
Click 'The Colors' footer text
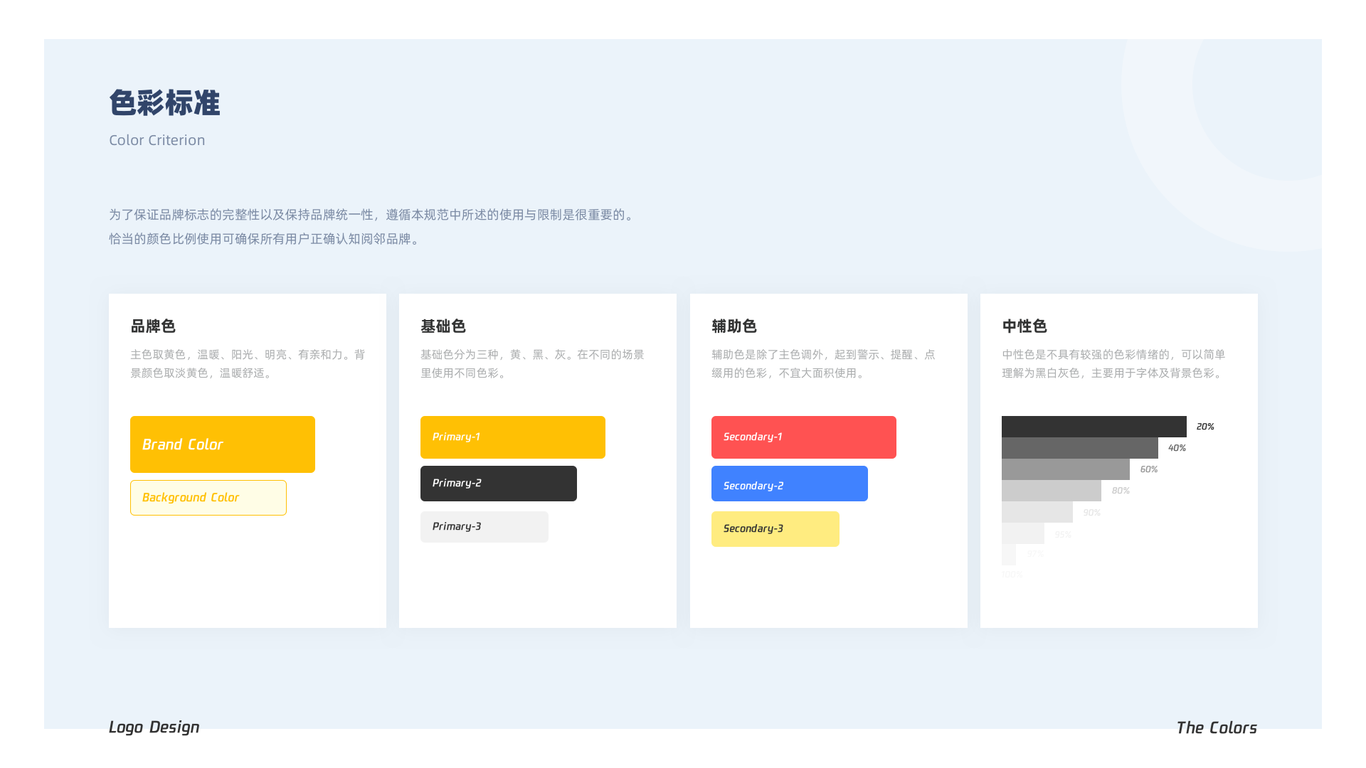pos(1216,727)
